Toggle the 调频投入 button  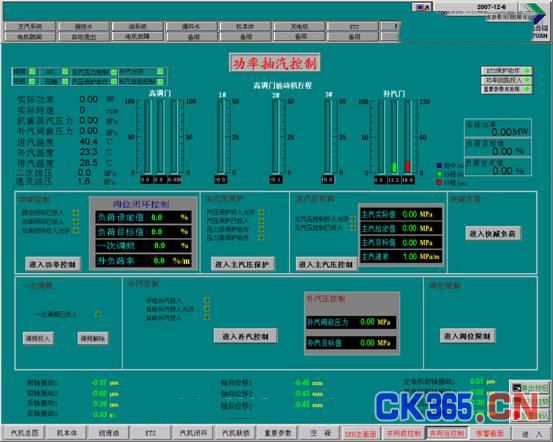pyautogui.click(x=38, y=338)
